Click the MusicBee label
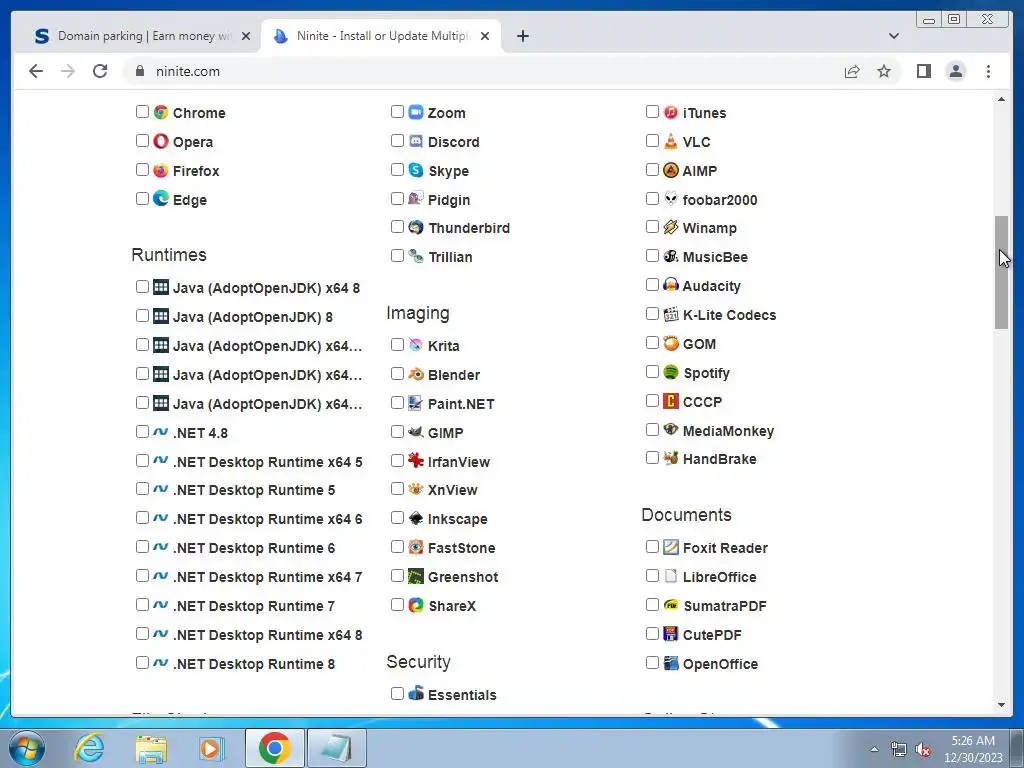The width and height of the screenshot is (1024, 768). point(715,257)
